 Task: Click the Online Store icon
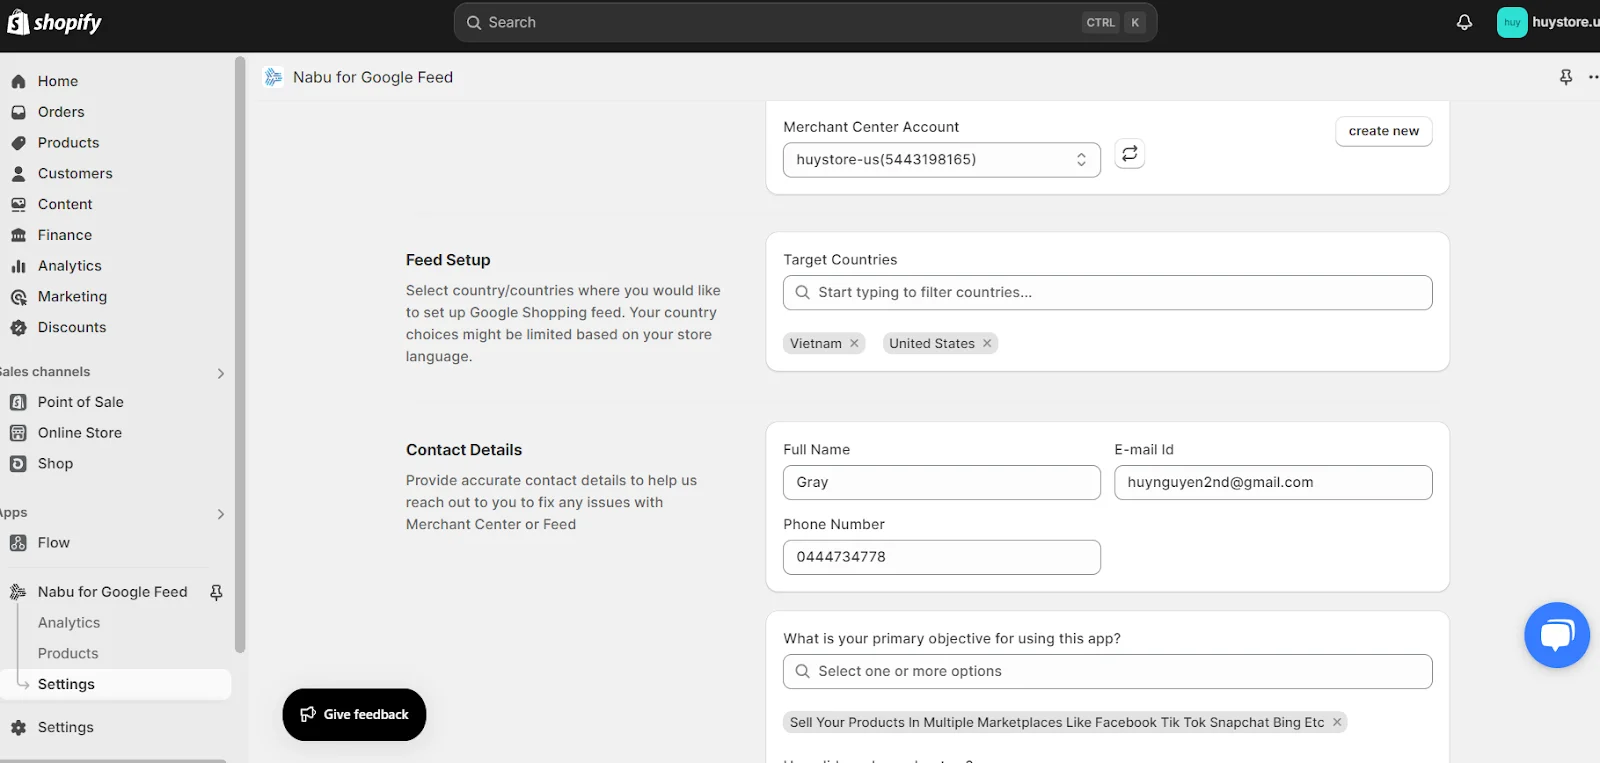click(18, 433)
